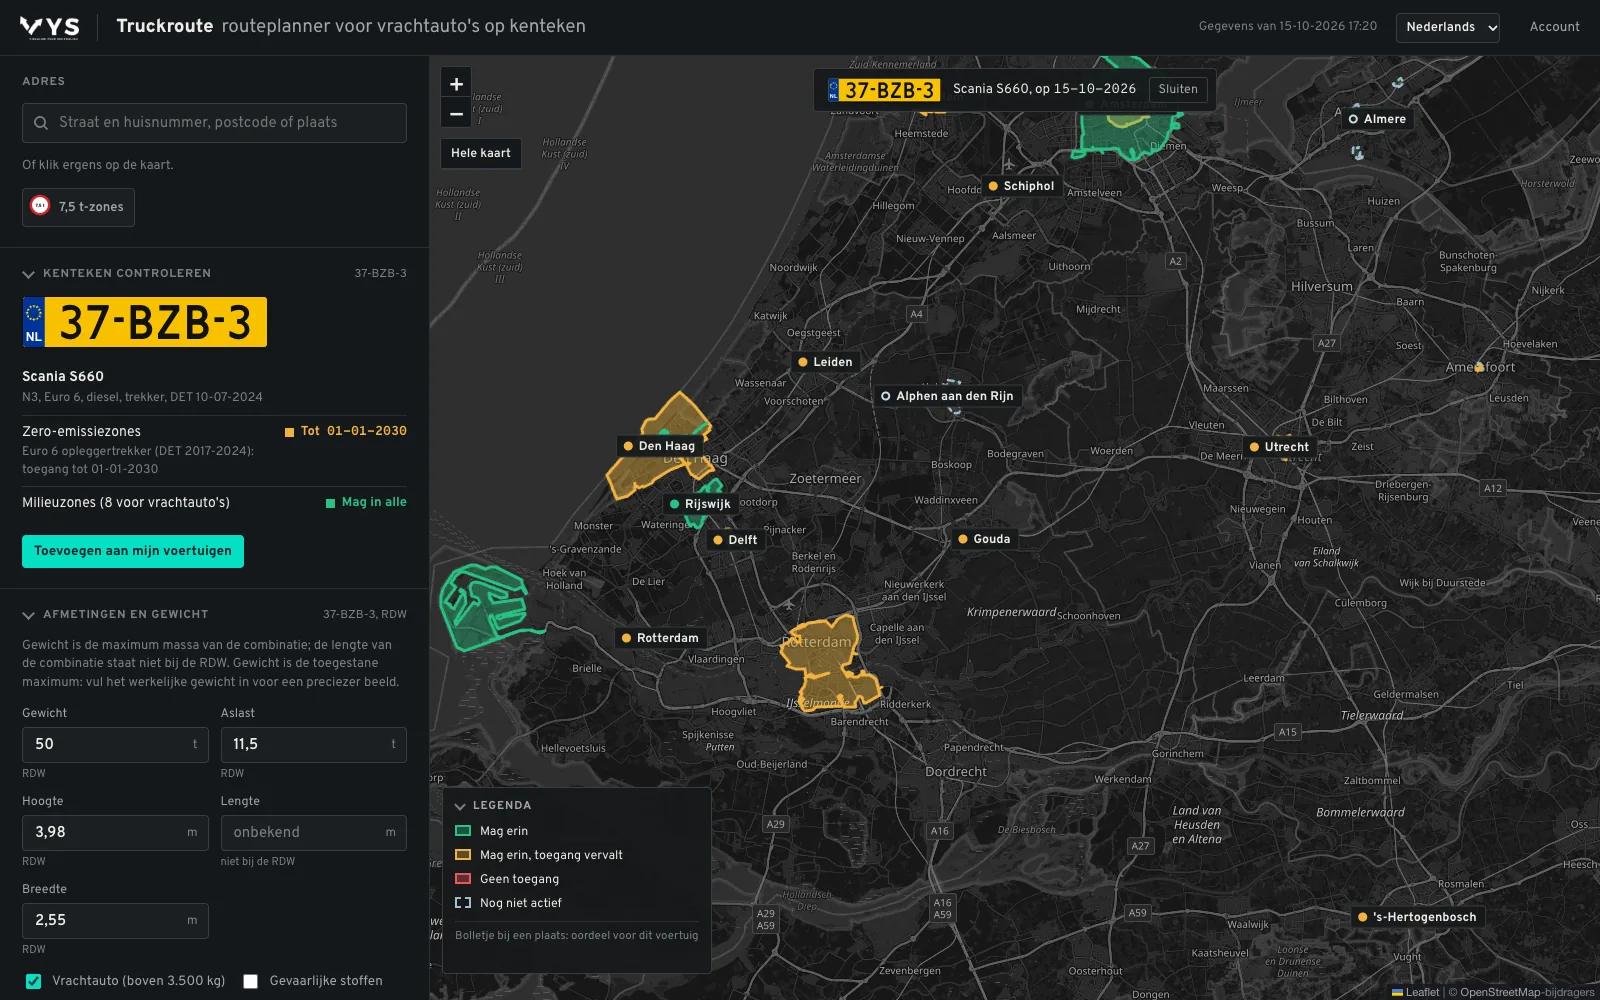
Task: Click the OpenStreetMap-bijdragers link
Action: (x=1527, y=992)
